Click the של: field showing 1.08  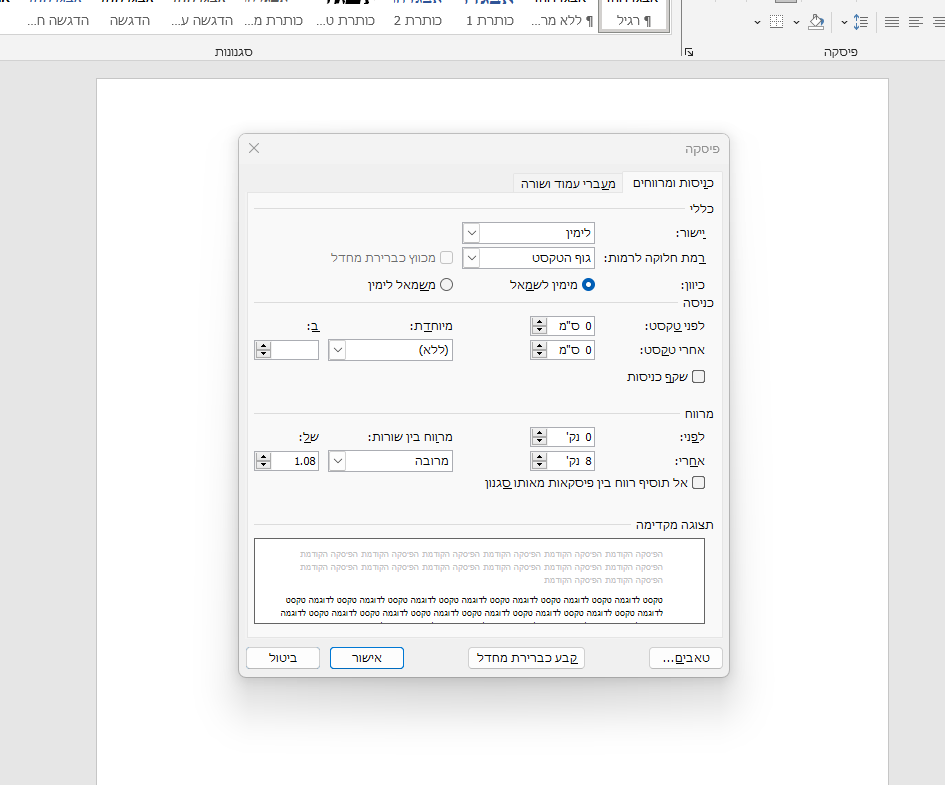[295, 461]
